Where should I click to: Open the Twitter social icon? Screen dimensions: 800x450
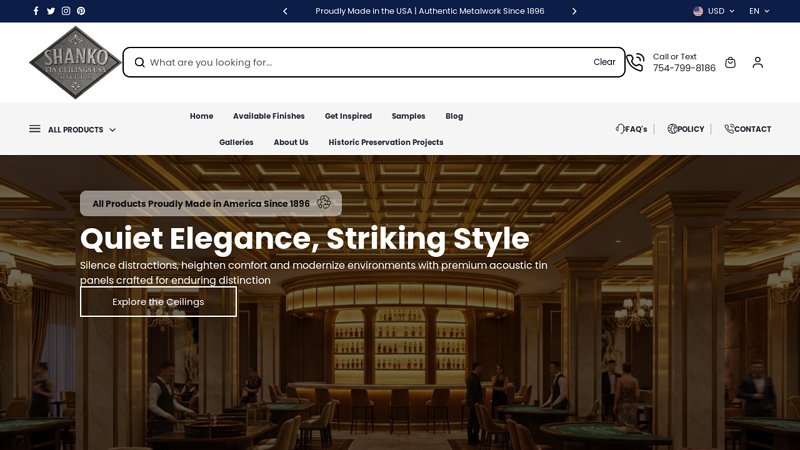click(51, 11)
